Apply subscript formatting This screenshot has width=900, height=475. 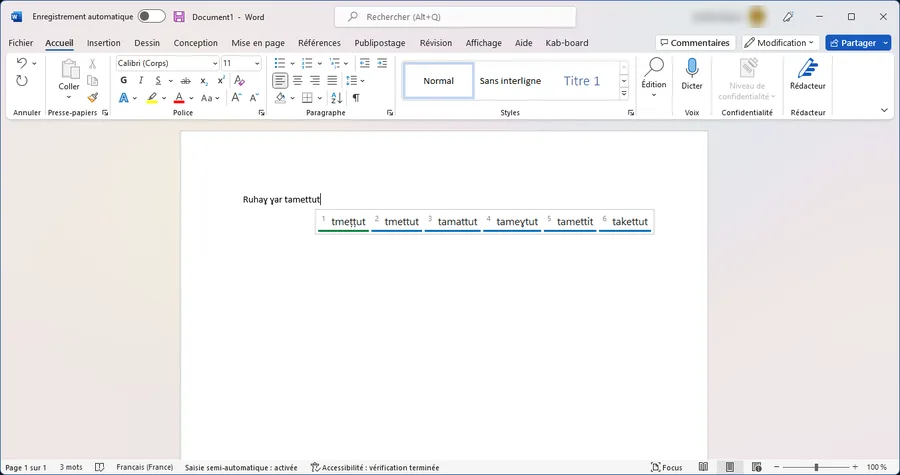(204, 81)
